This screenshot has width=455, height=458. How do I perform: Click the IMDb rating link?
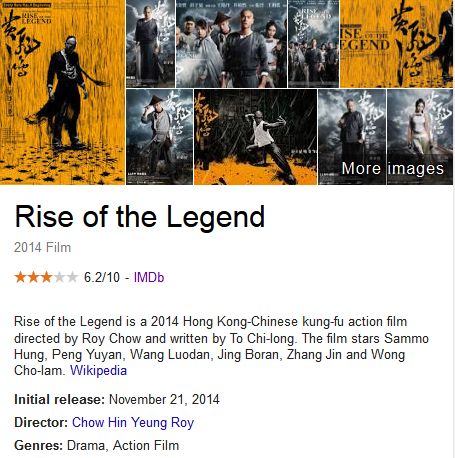pyautogui.click(x=149, y=277)
